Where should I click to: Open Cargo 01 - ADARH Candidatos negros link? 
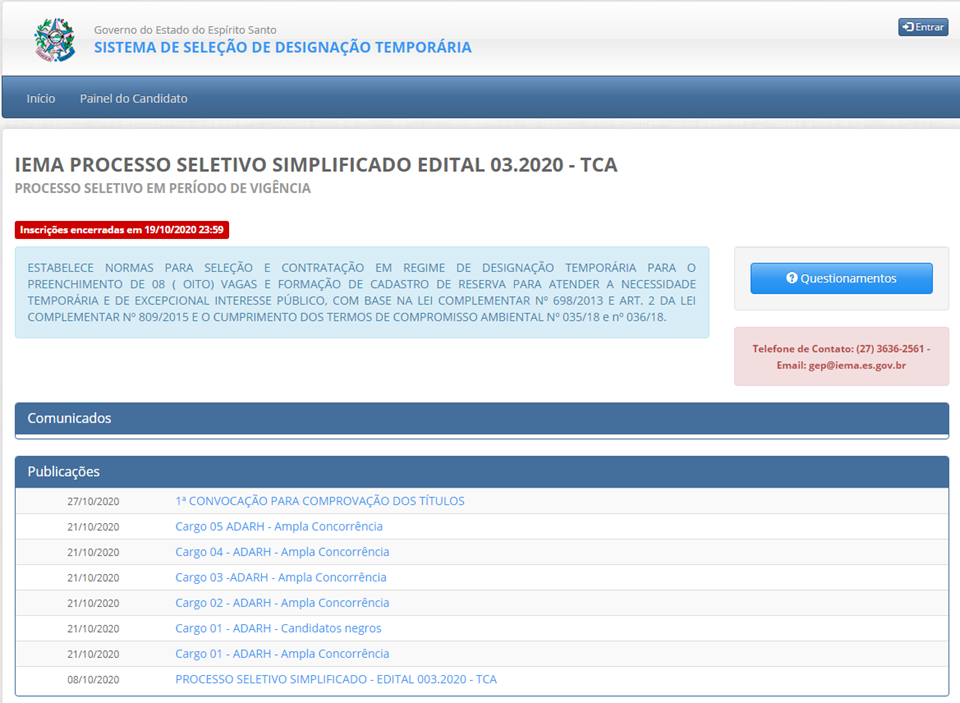pos(278,628)
